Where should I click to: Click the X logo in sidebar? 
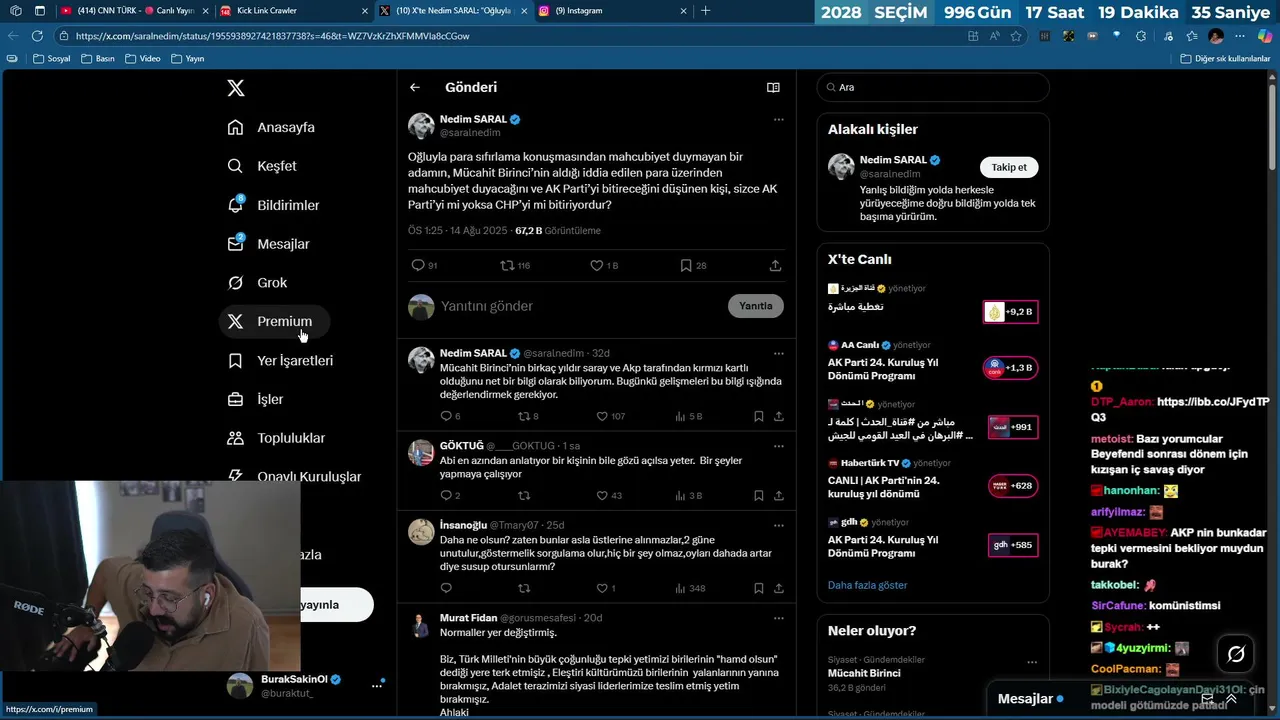click(236, 88)
